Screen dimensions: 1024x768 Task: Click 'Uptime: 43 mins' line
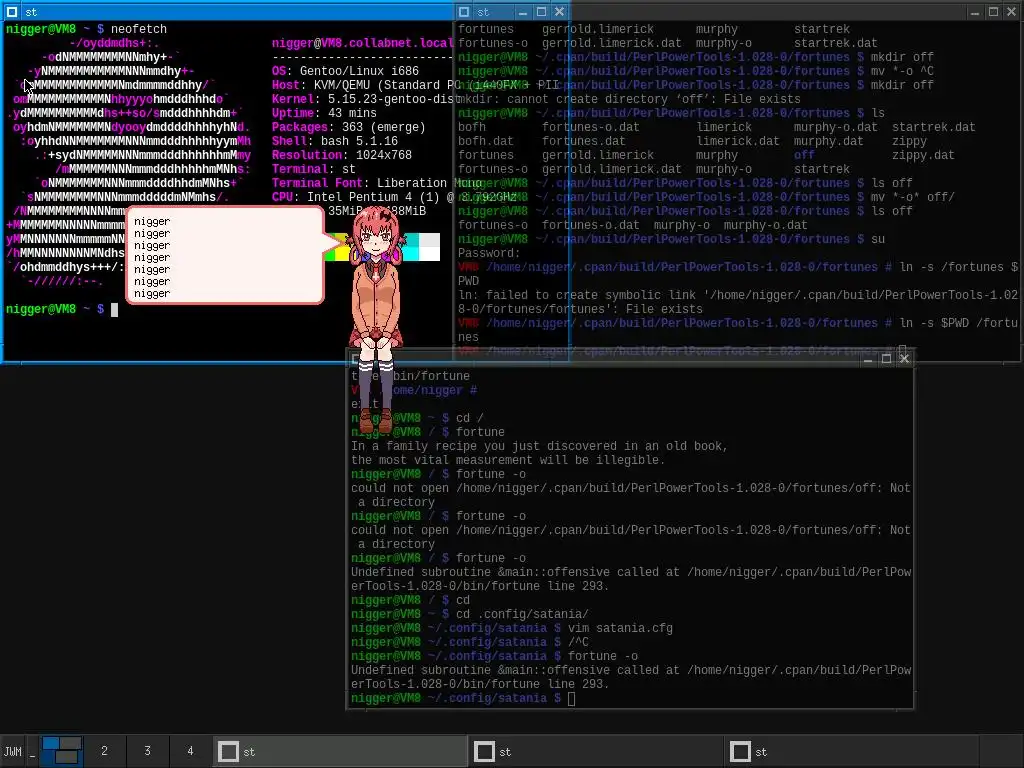324,113
